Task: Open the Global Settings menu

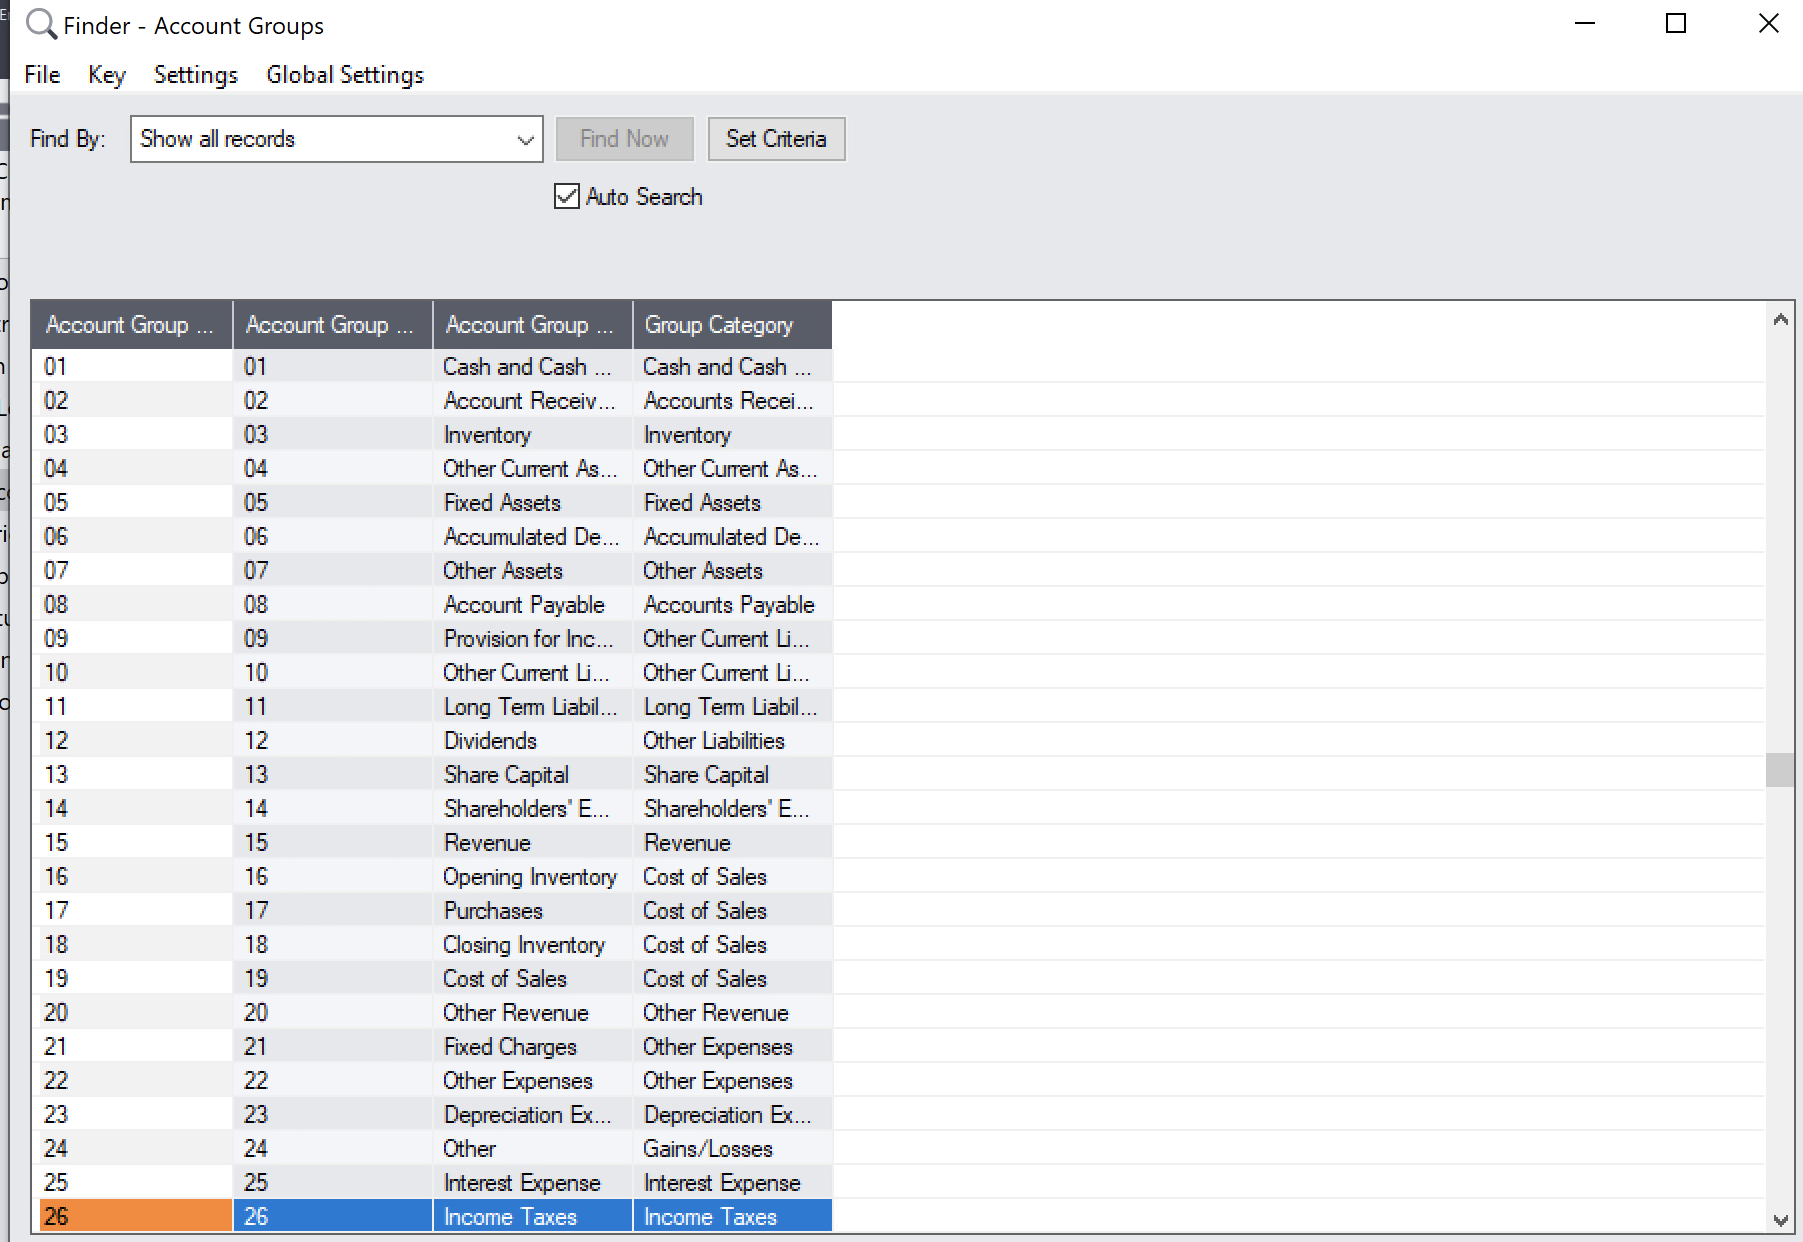Action: pos(345,75)
